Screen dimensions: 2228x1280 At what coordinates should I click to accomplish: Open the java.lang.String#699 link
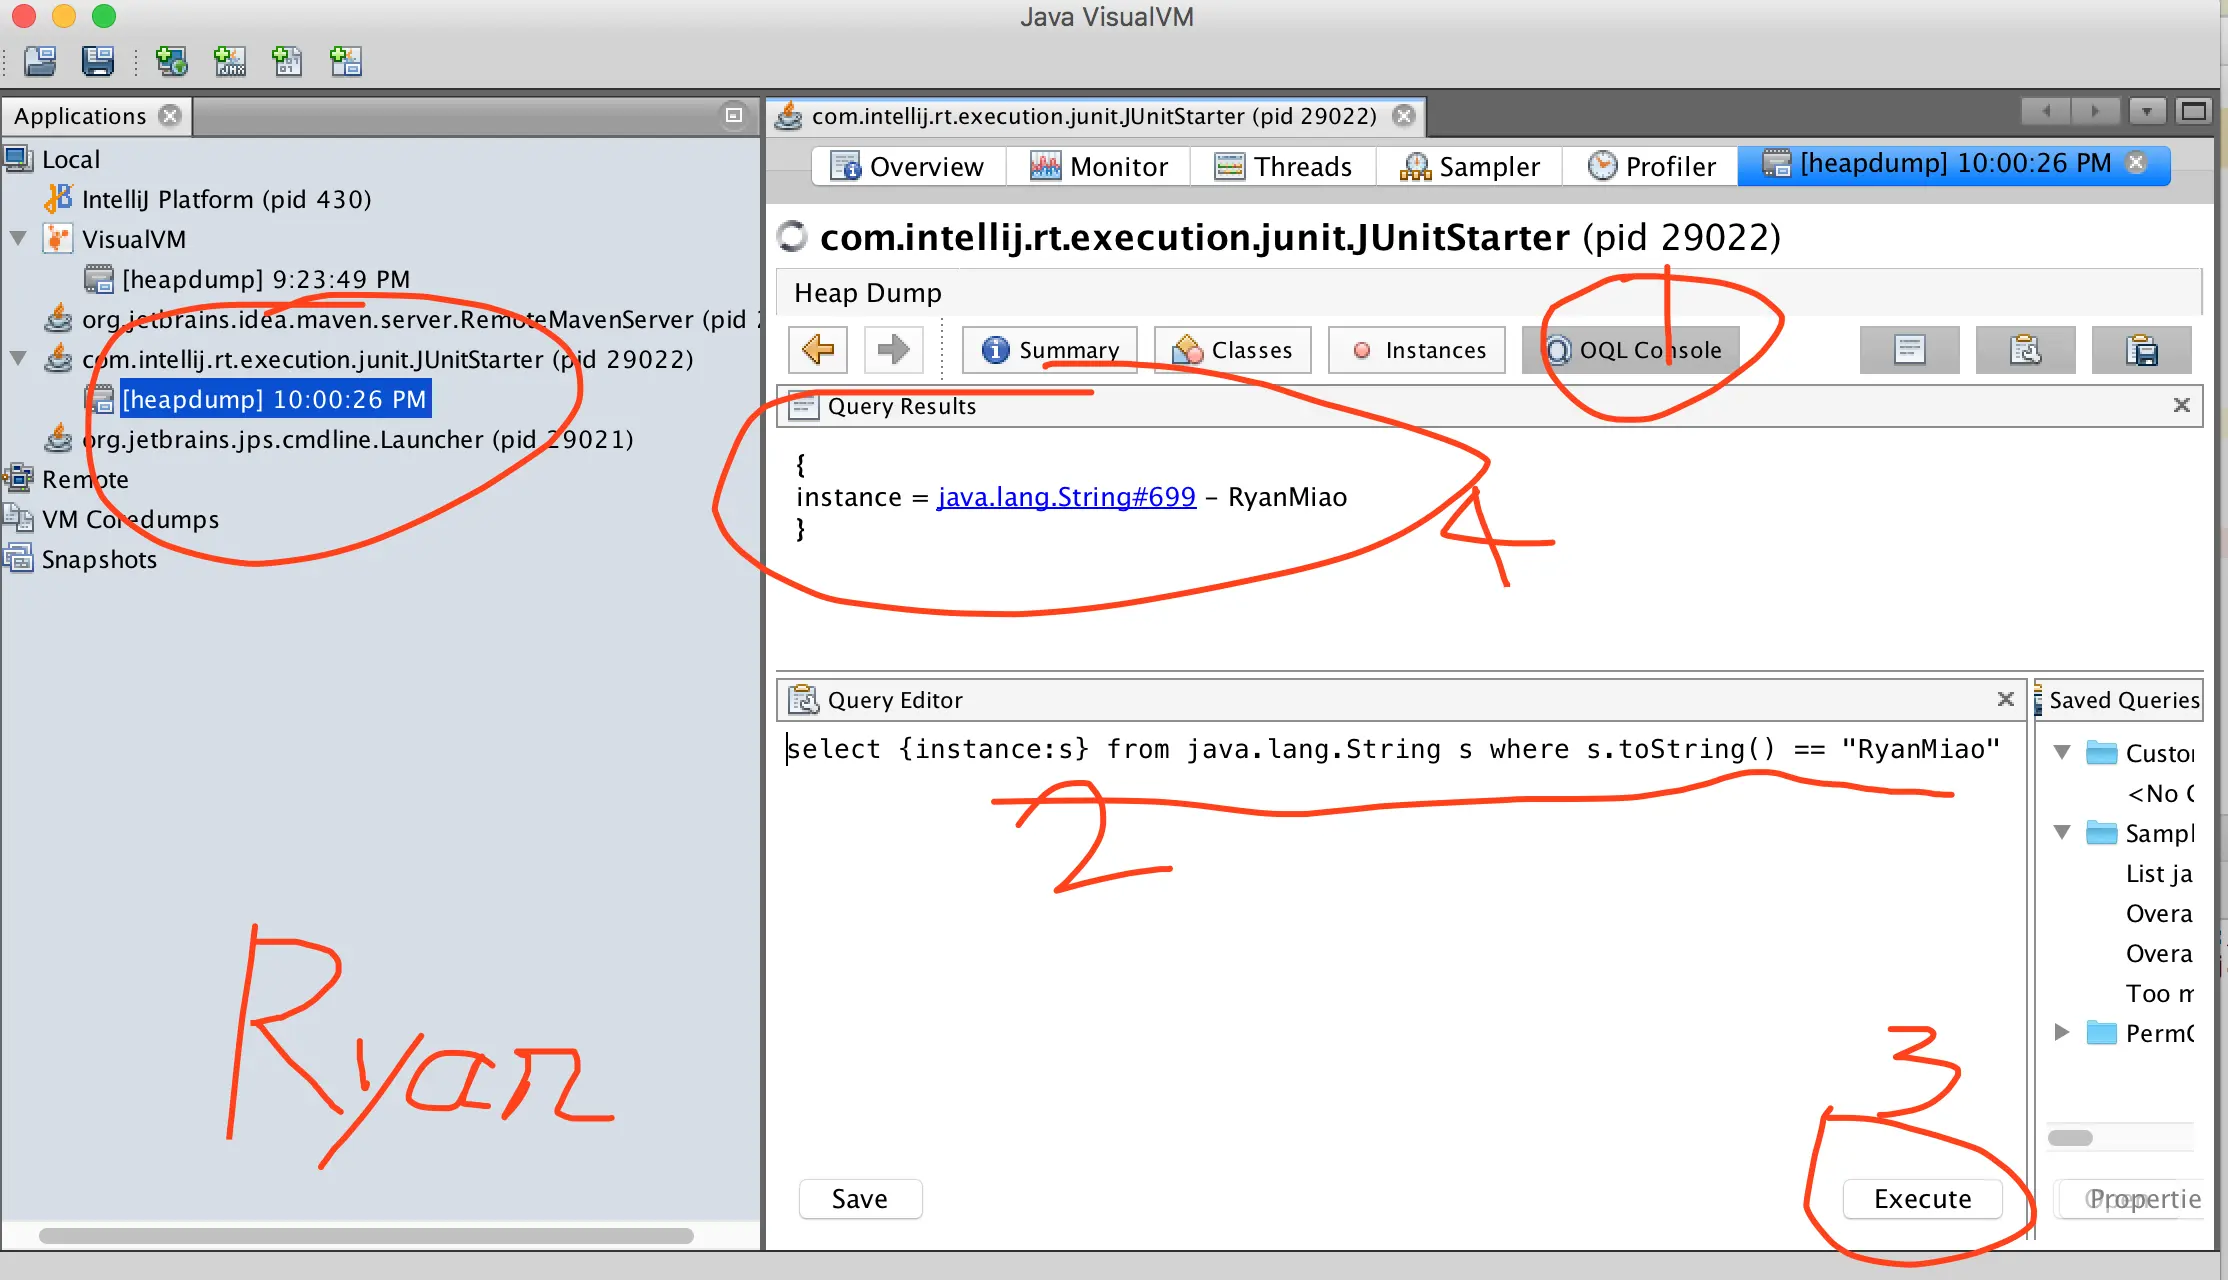coord(1066,497)
